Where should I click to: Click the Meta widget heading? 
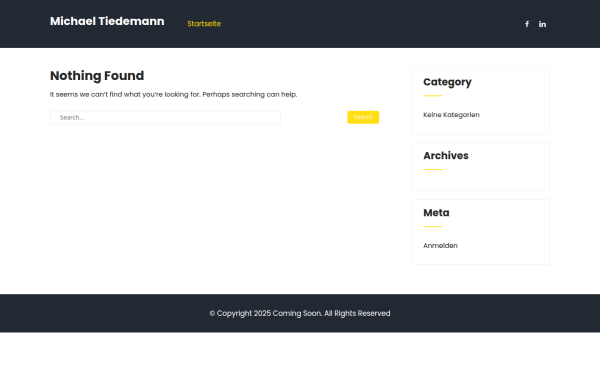tap(436, 212)
